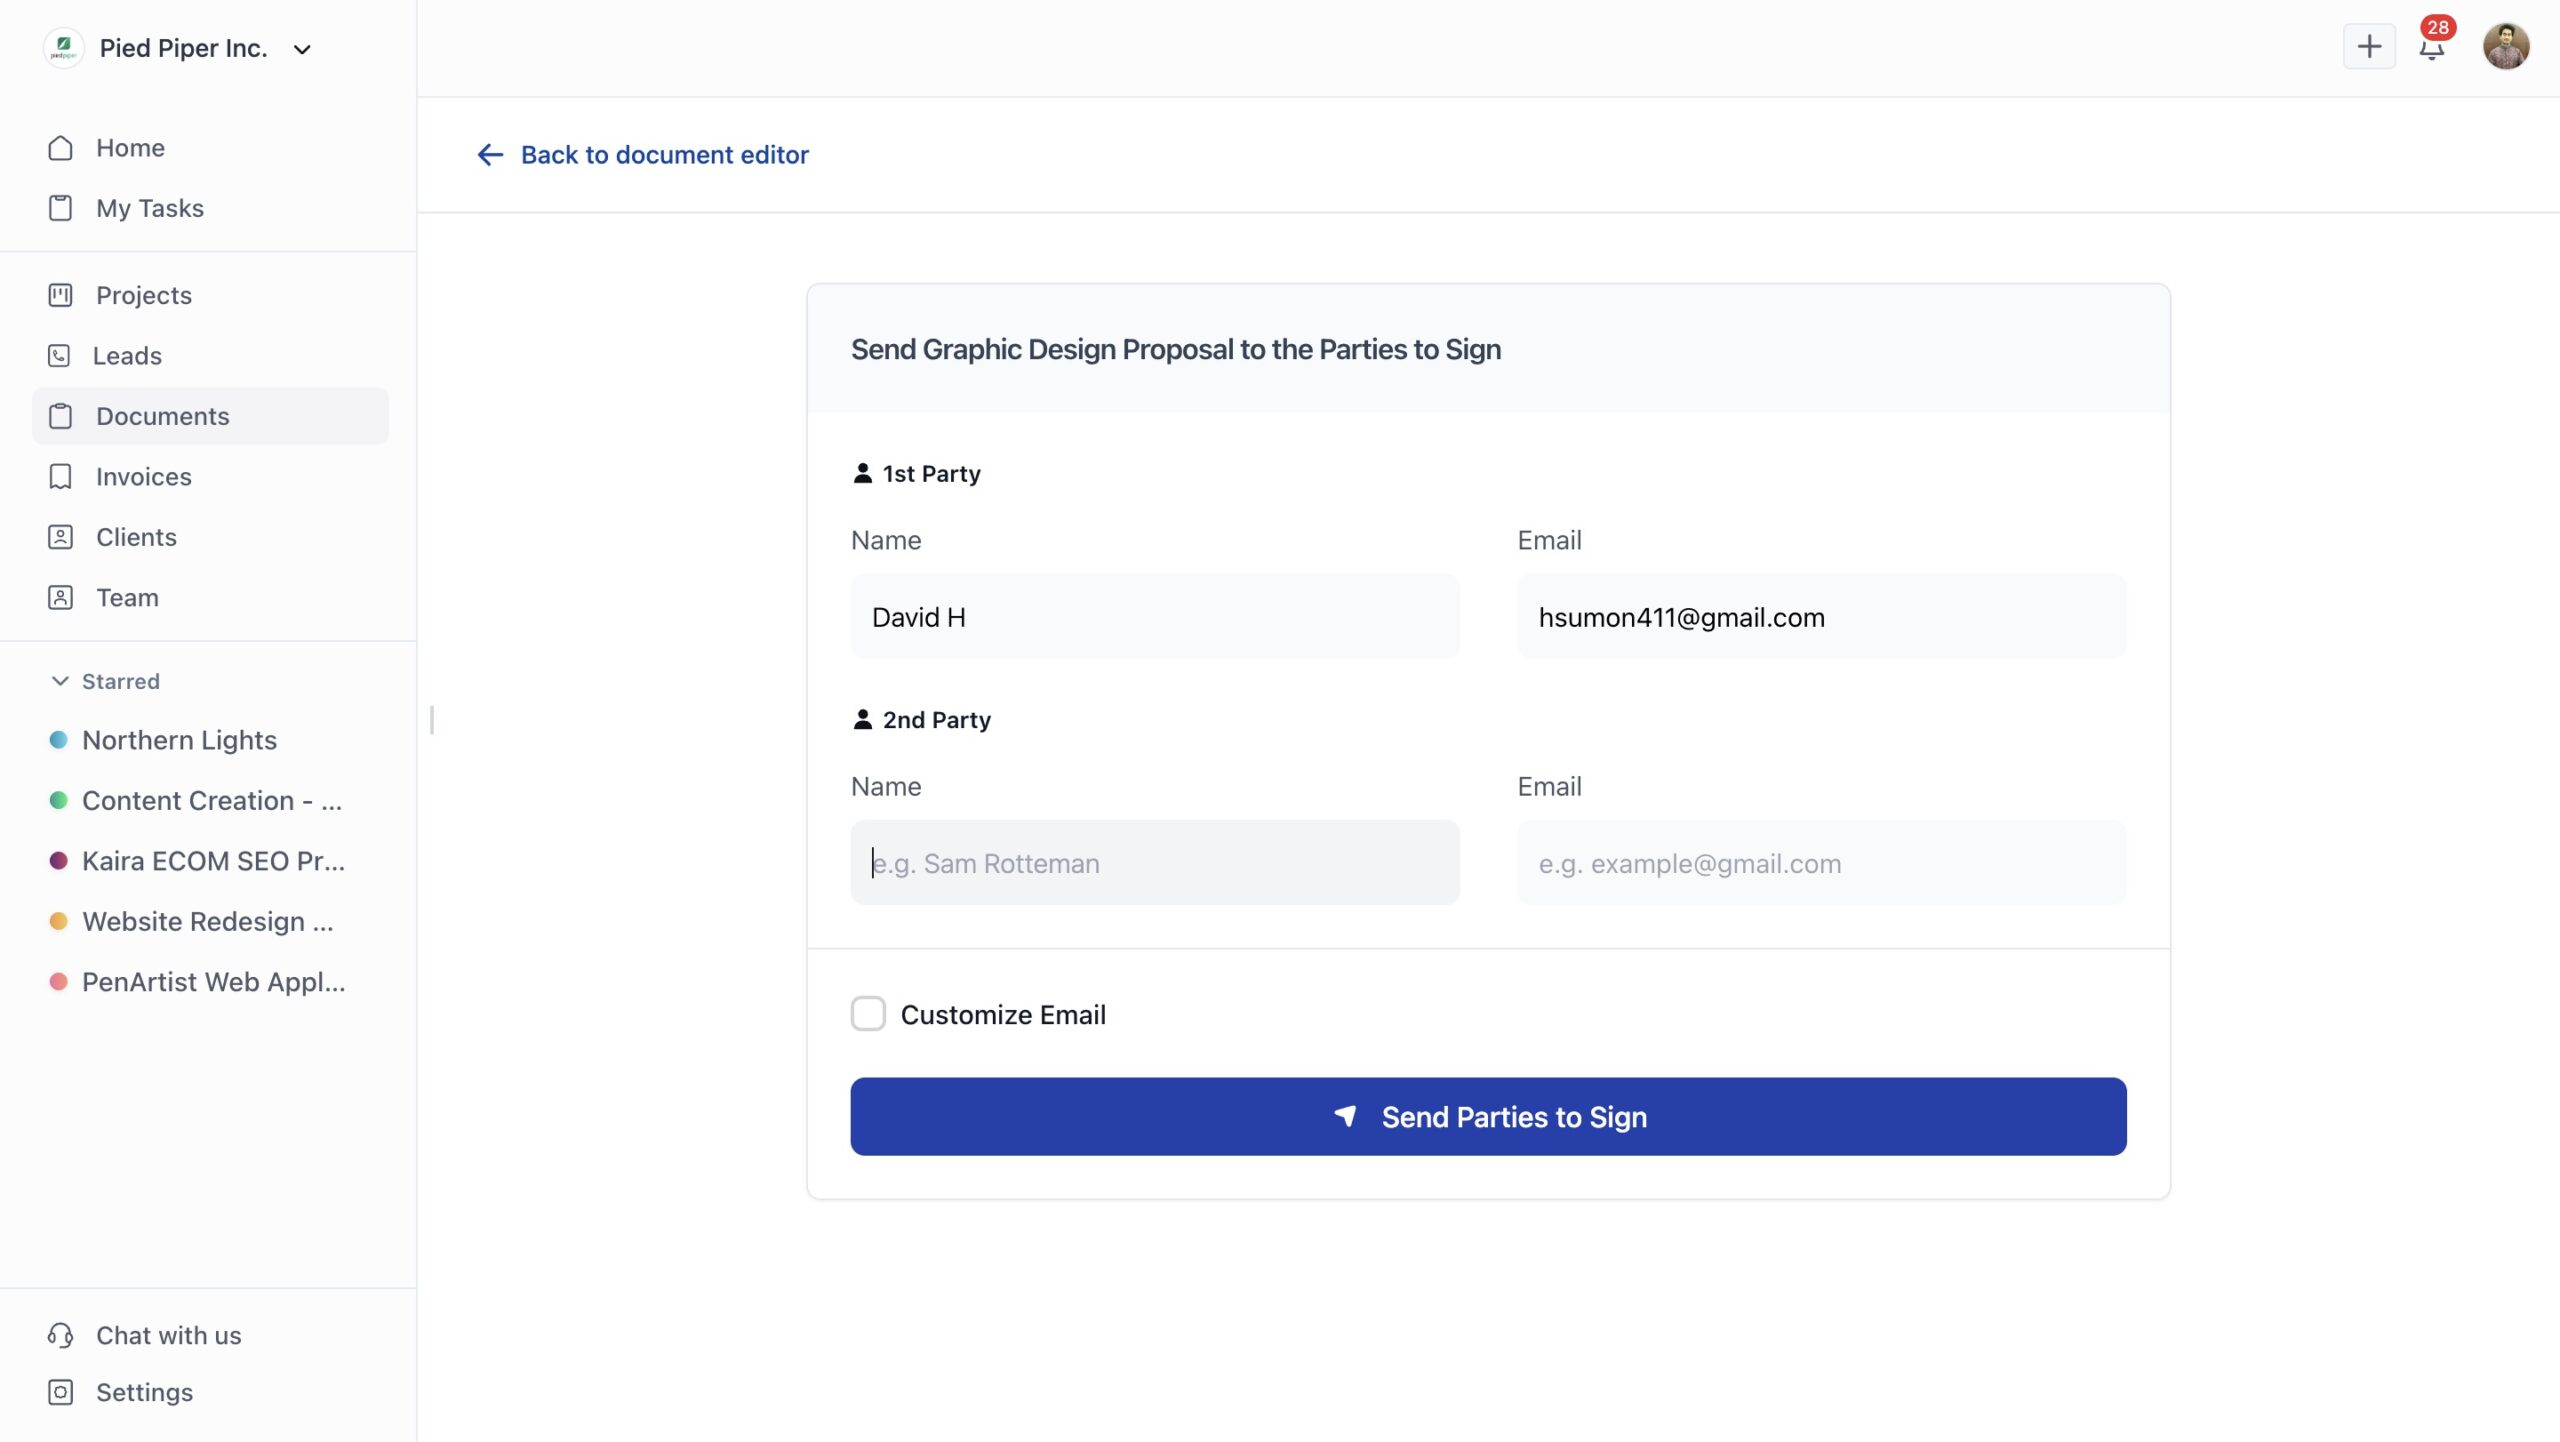Click the Leads phone icon
The height and width of the screenshot is (1442, 2560).
click(x=60, y=355)
